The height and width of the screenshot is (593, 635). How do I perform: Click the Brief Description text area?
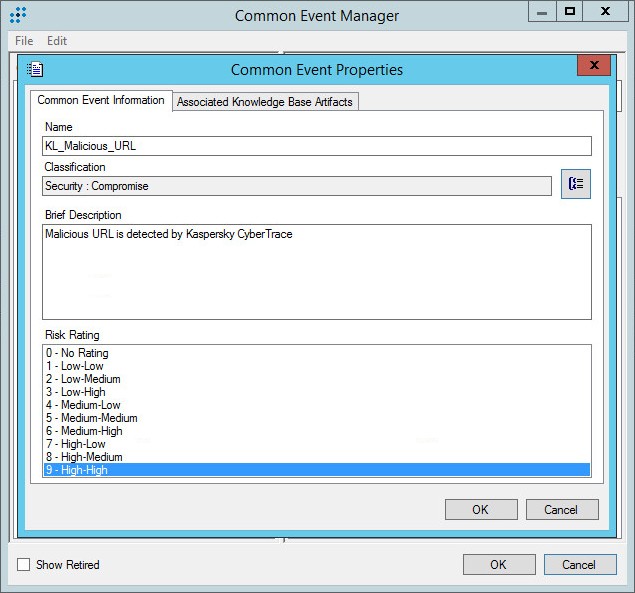click(x=316, y=271)
